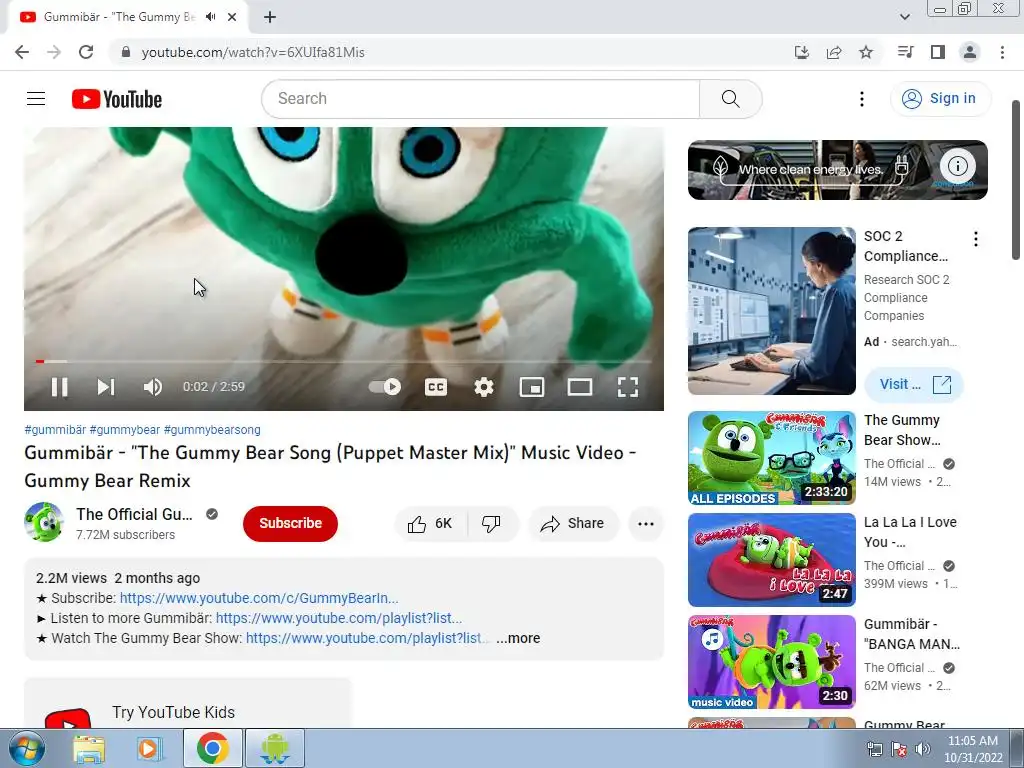Go to YouTube home via logo

coord(117,99)
